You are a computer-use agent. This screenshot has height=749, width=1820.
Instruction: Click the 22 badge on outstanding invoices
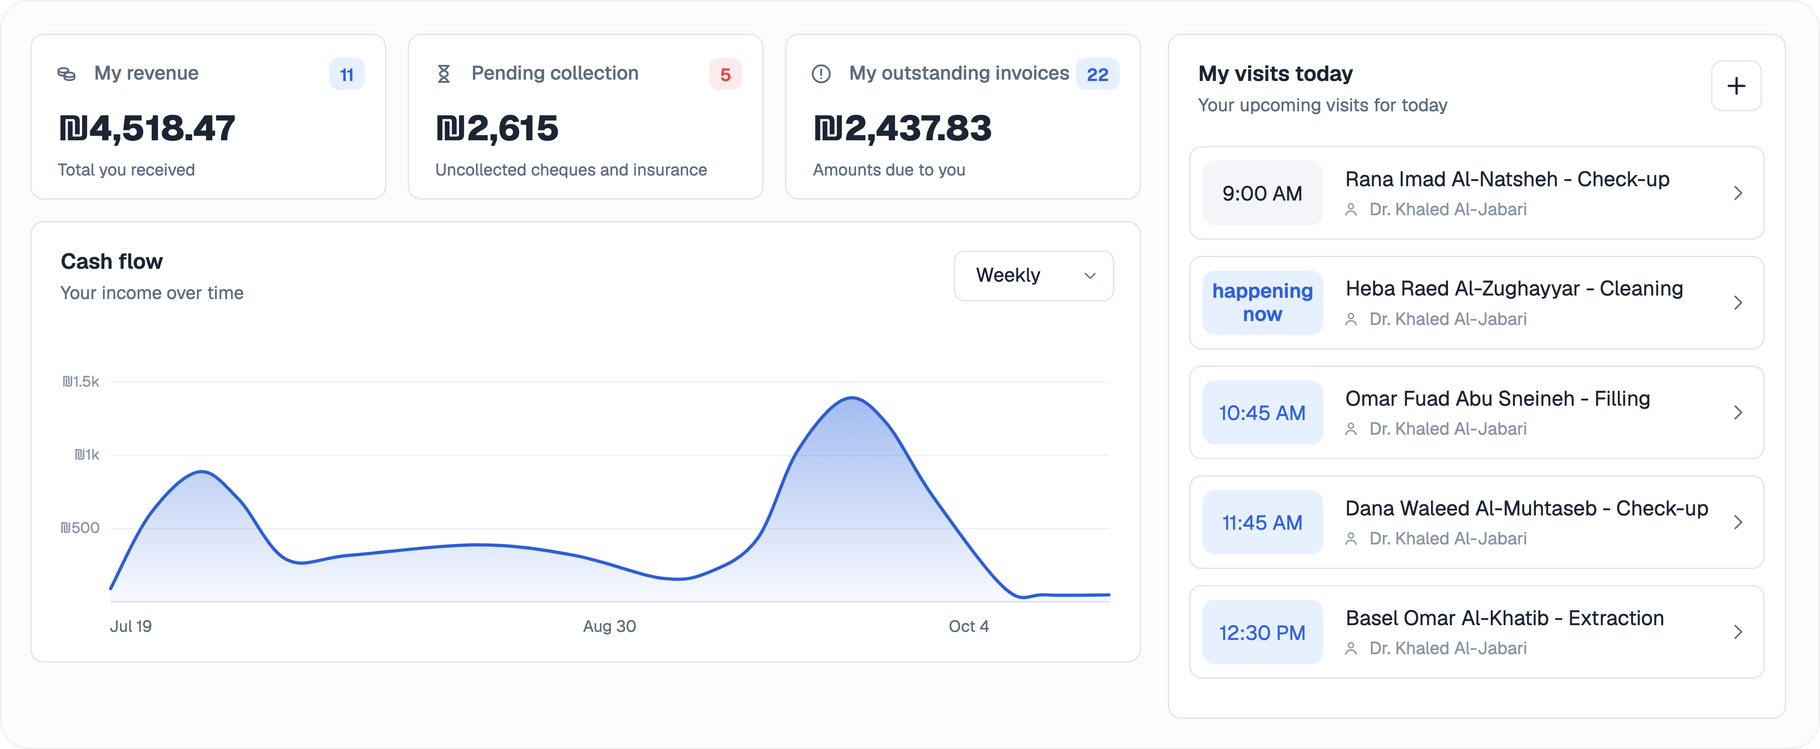pyautogui.click(x=1097, y=75)
